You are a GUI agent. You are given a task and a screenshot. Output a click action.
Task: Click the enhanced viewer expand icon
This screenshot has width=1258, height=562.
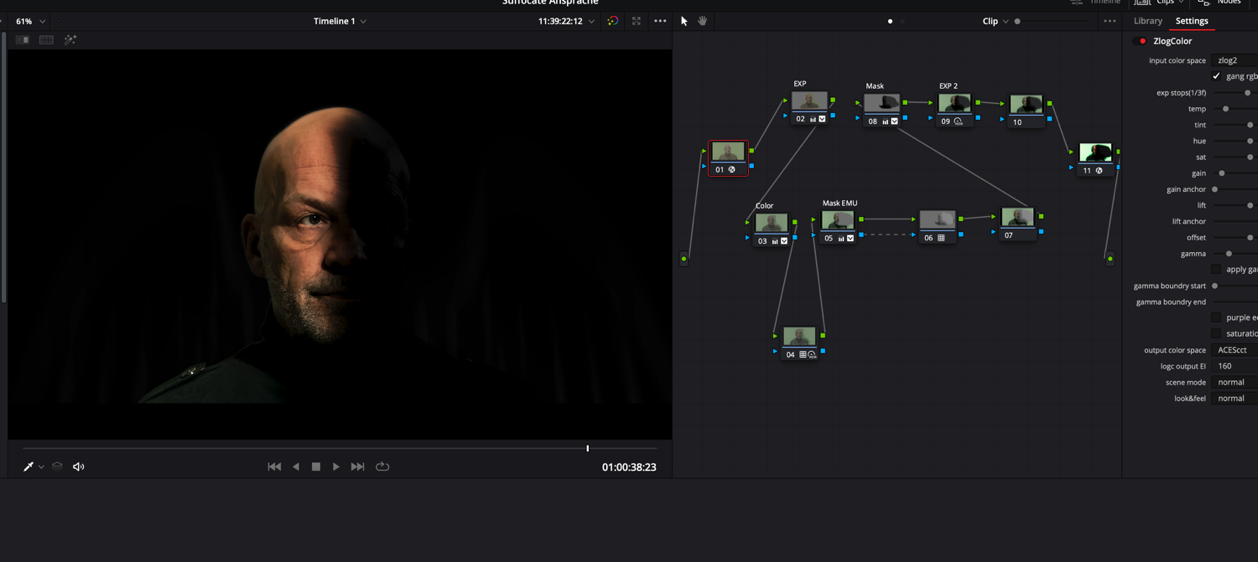point(636,21)
